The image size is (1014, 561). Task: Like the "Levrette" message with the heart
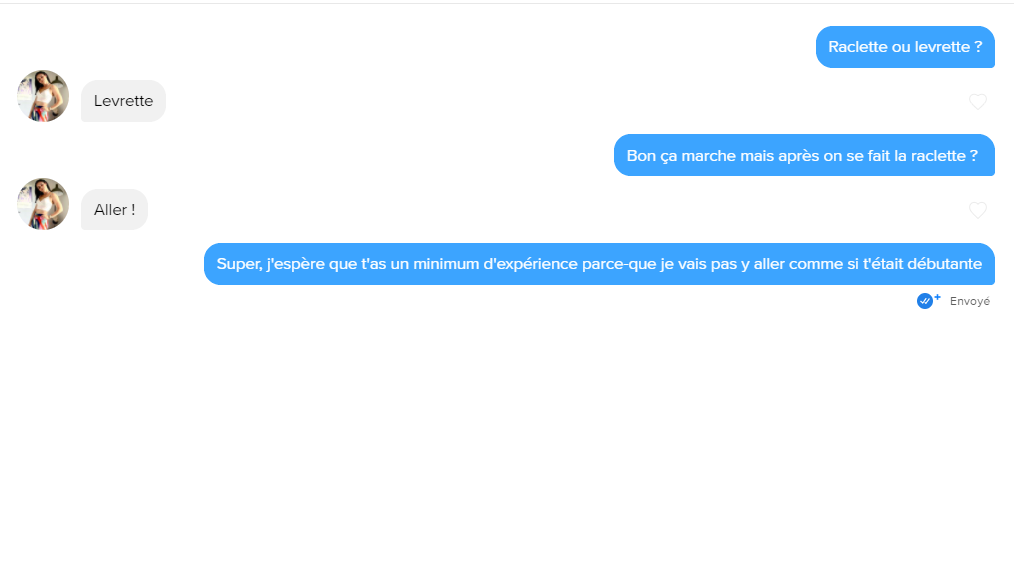click(x=978, y=101)
